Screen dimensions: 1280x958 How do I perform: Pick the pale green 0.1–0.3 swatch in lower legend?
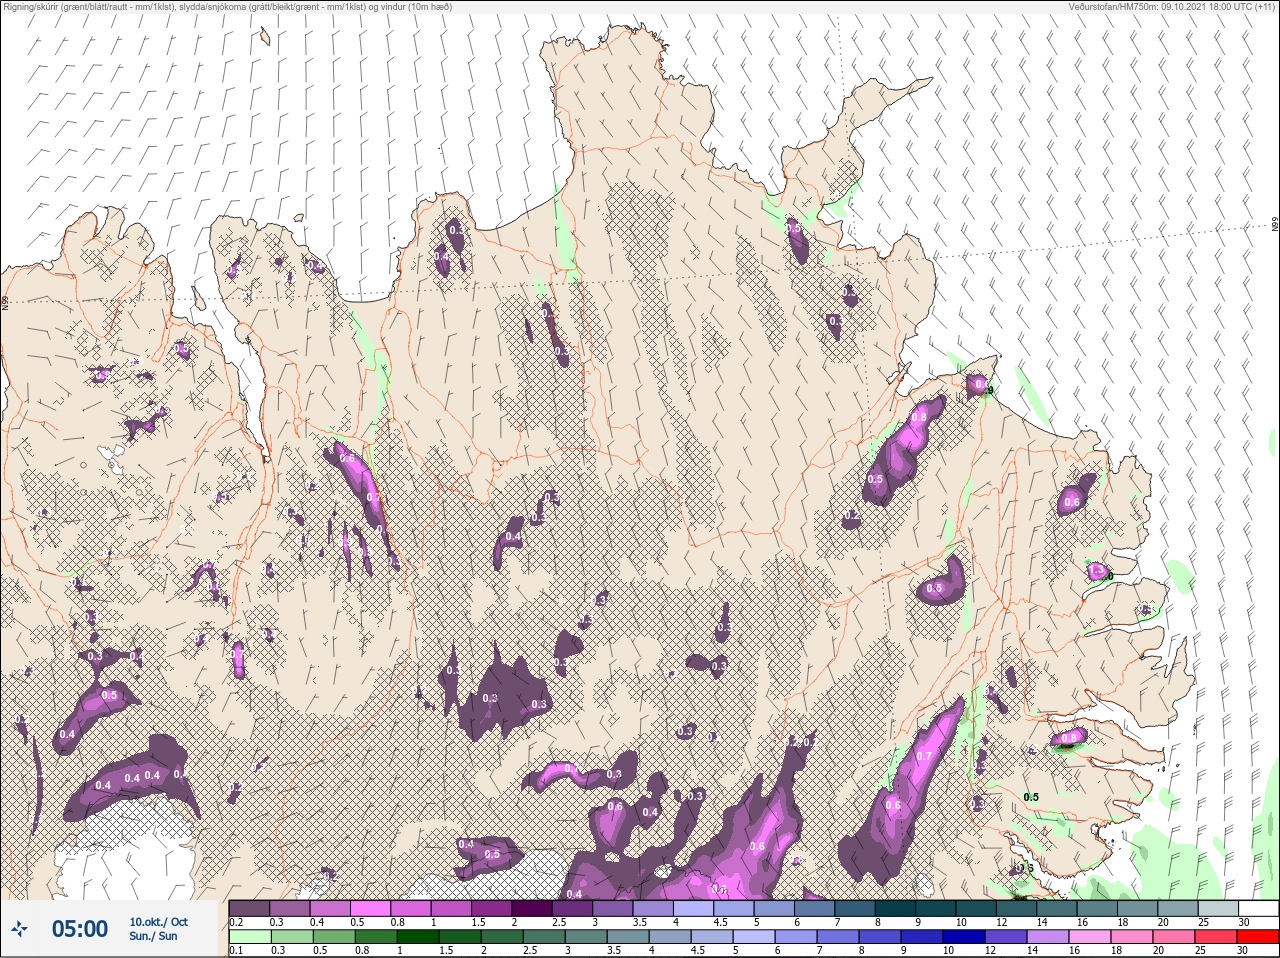250,937
